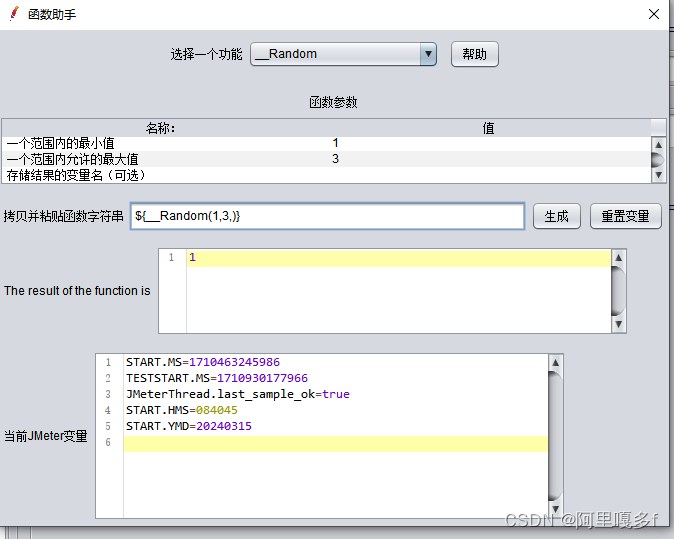Click the function string input field

coord(327,216)
